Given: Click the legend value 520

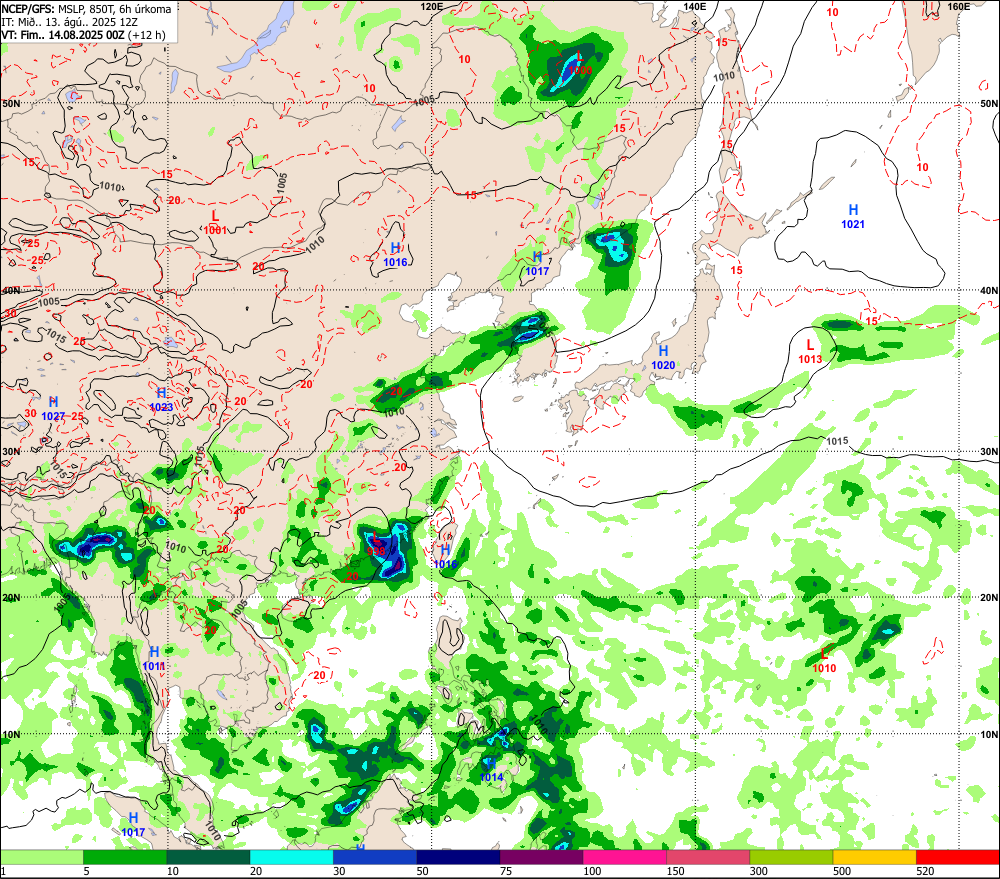Looking at the screenshot, I should 925,871.
